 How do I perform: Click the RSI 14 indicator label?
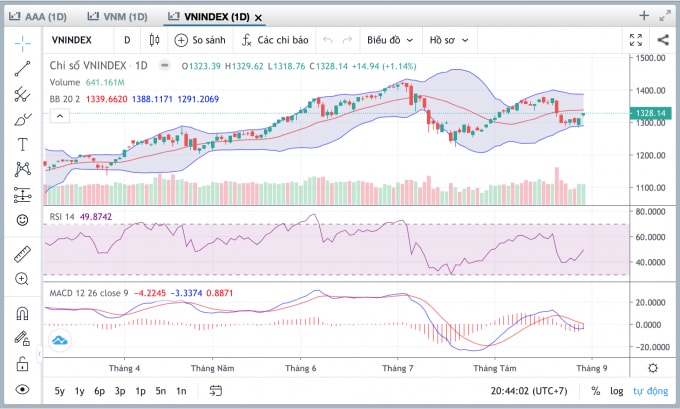click(62, 216)
